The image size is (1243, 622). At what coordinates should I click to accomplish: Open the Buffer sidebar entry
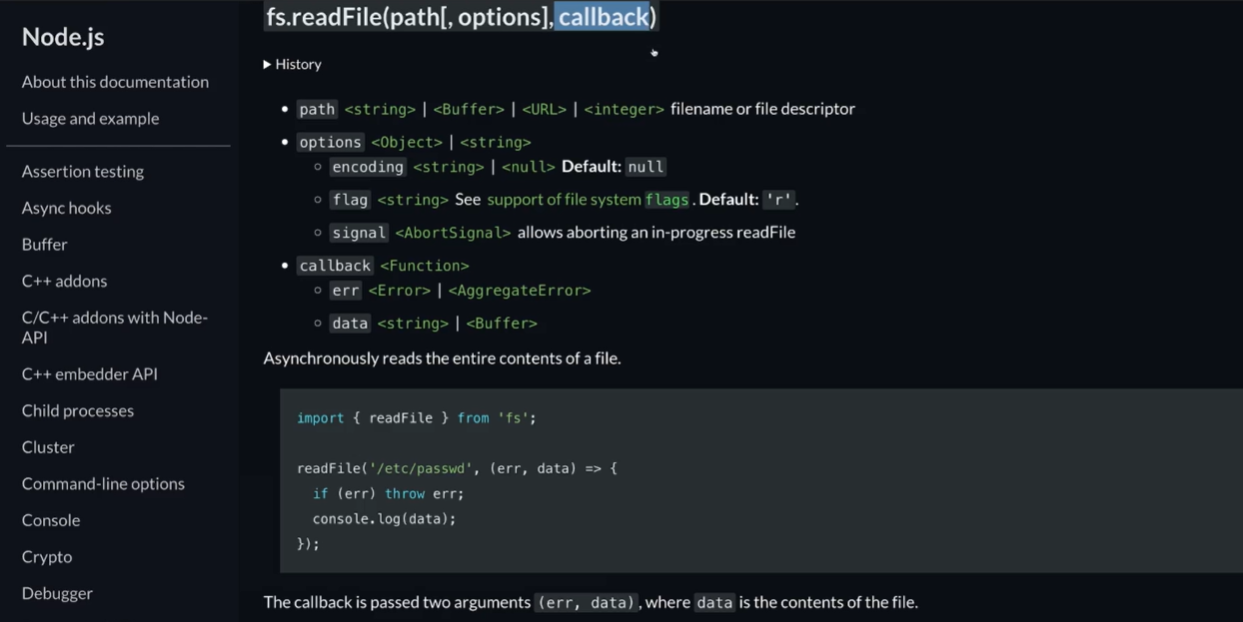pyautogui.click(x=45, y=244)
